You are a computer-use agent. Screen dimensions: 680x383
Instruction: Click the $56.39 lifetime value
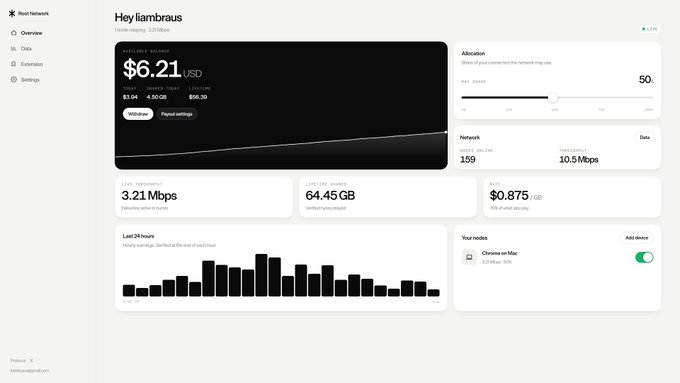click(x=198, y=97)
